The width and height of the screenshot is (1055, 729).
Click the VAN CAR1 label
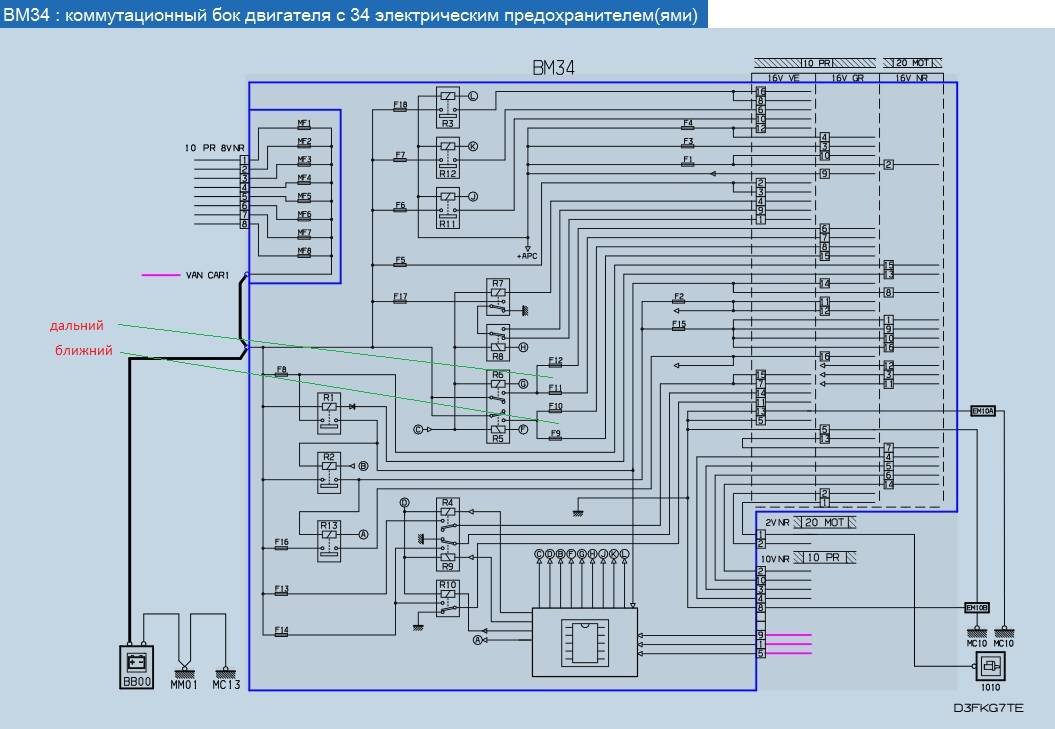pos(208,275)
